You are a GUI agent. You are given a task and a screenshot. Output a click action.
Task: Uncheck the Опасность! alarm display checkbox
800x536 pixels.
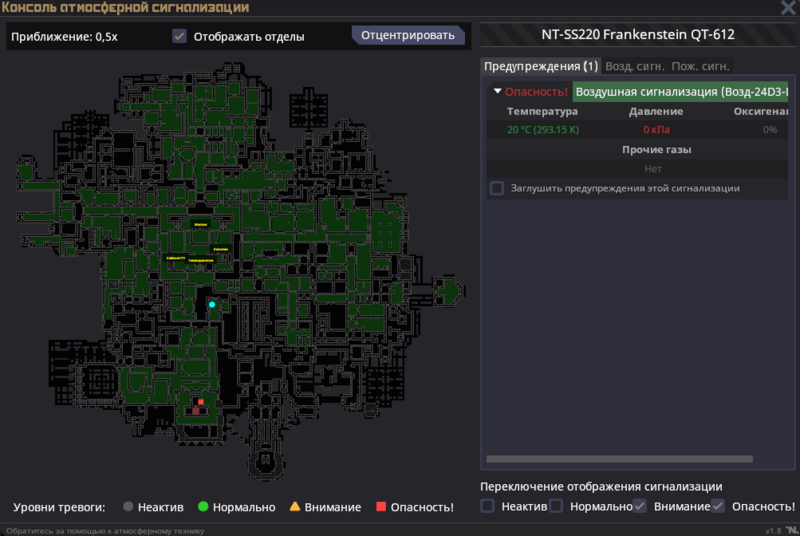coord(717,506)
